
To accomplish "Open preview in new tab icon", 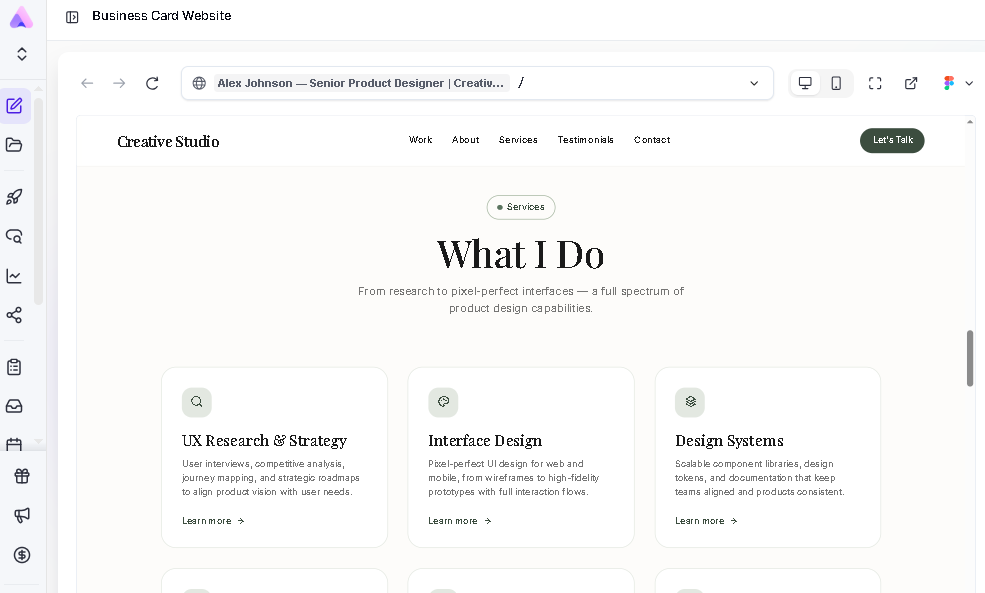I will 911,83.
